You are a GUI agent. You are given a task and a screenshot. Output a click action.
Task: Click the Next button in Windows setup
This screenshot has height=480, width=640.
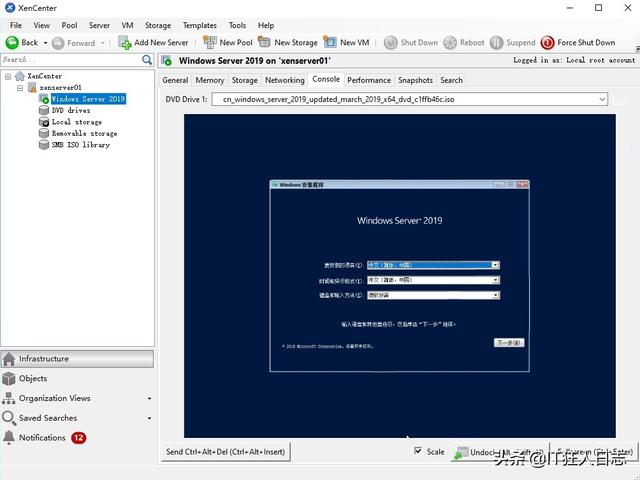click(x=509, y=343)
